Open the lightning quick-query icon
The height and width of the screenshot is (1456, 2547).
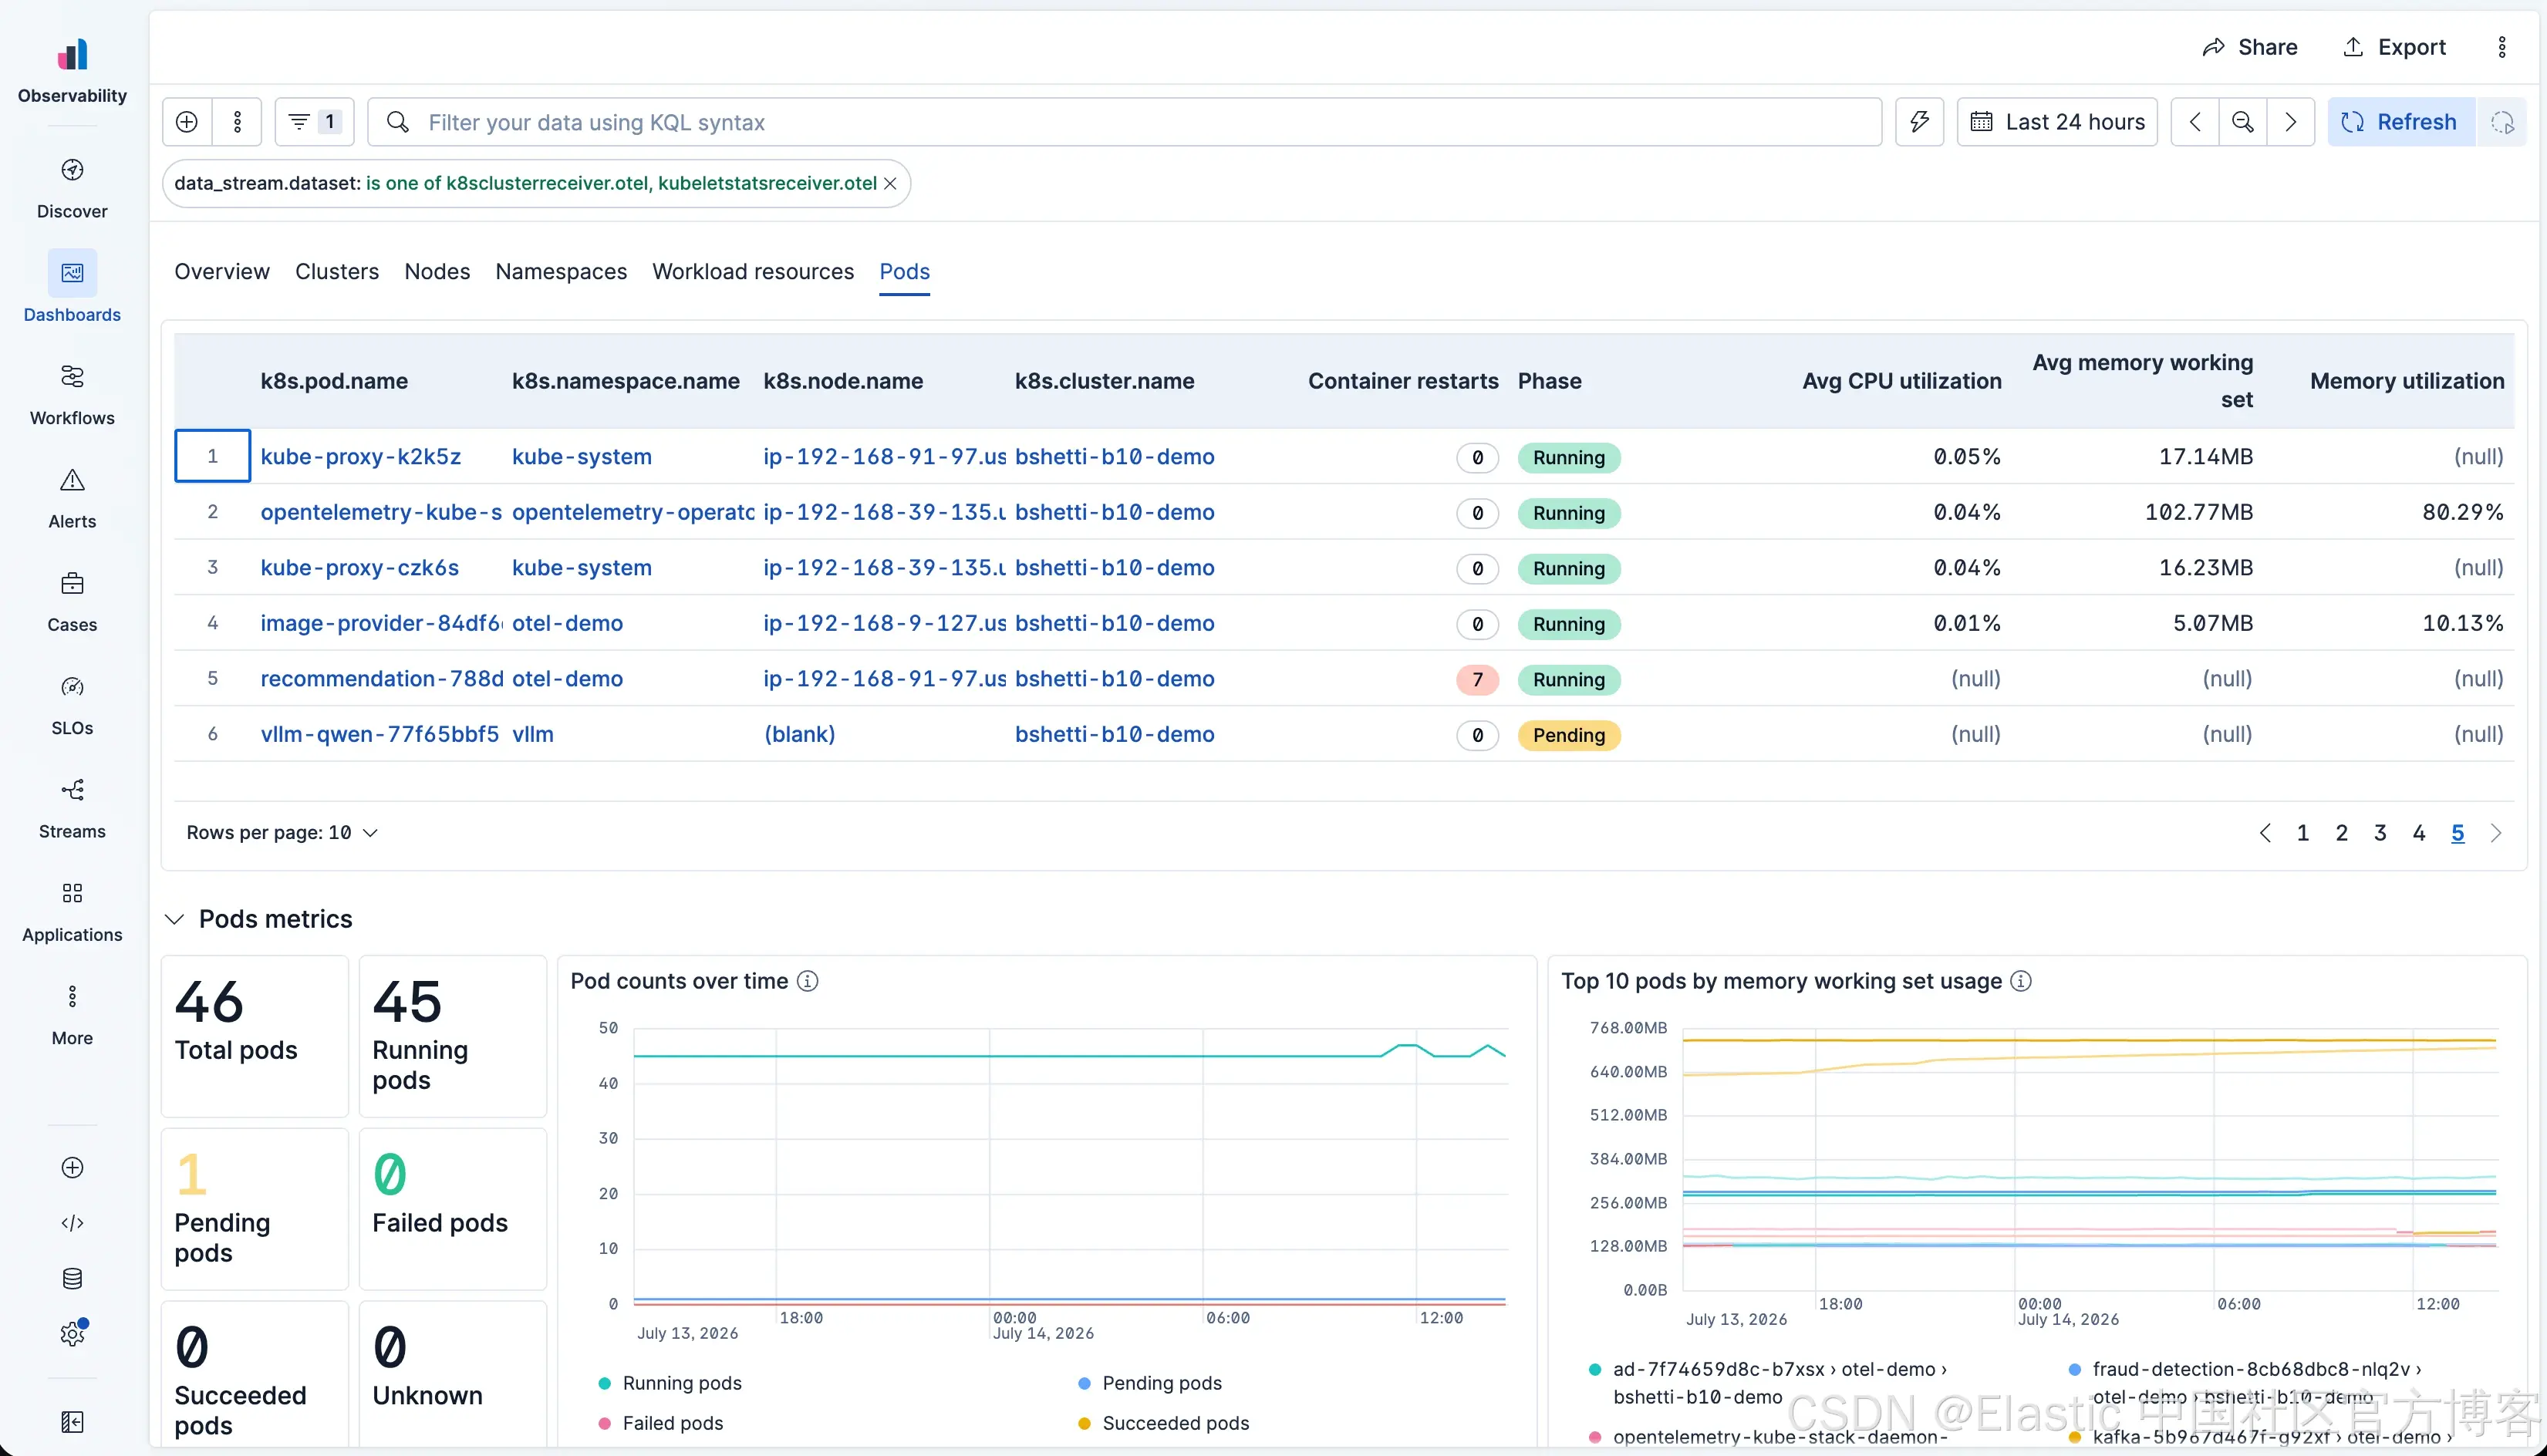[1919, 122]
